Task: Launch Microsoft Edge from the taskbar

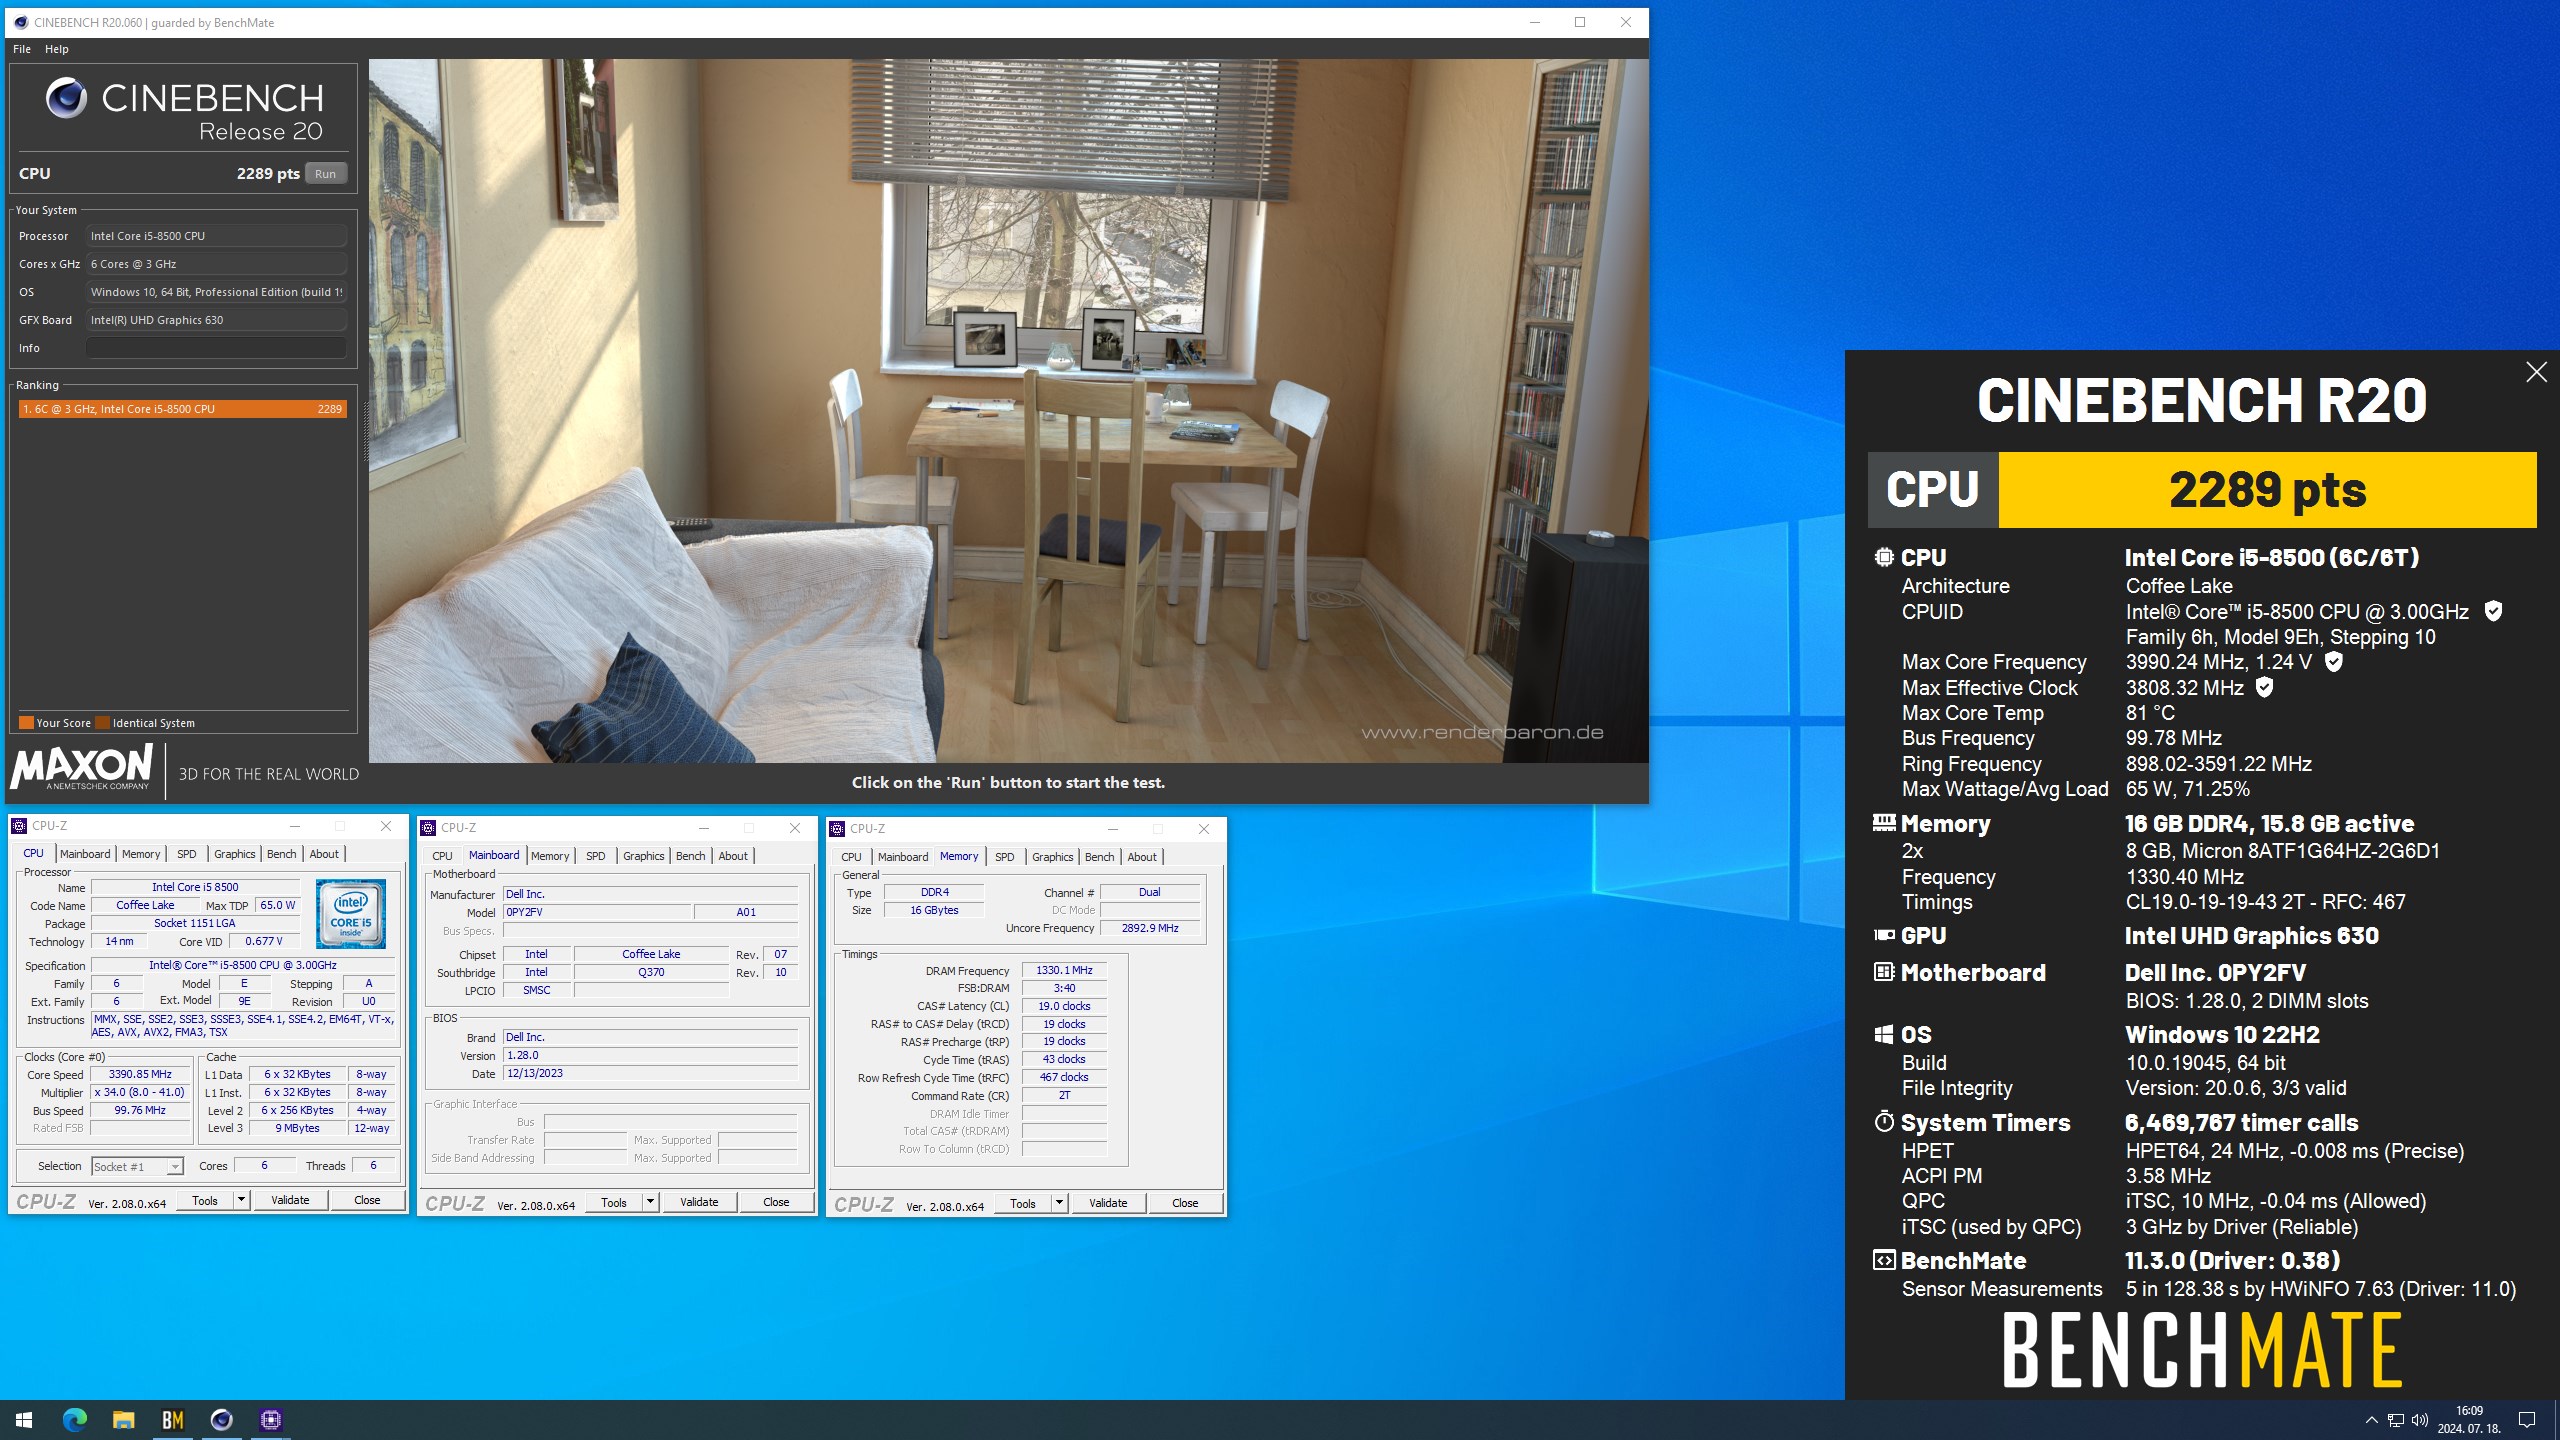Action: tap(75, 1419)
